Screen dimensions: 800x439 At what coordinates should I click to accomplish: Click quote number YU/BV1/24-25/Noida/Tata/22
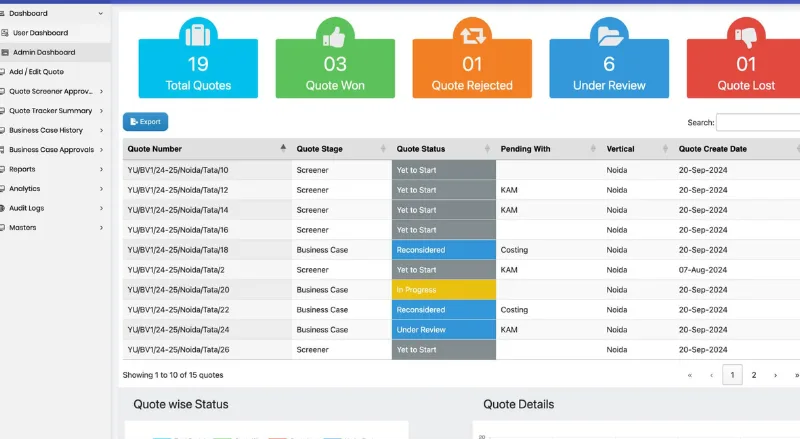tap(178, 309)
